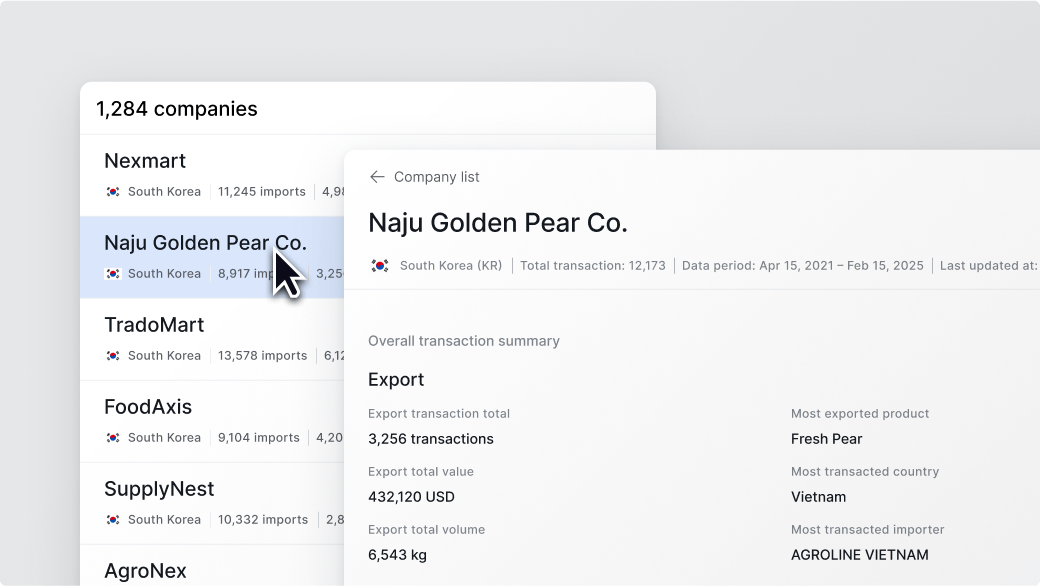Open the TradoMart company entry
Screen dimensions: 1040x586
pyautogui.click(x=154, y=325)
